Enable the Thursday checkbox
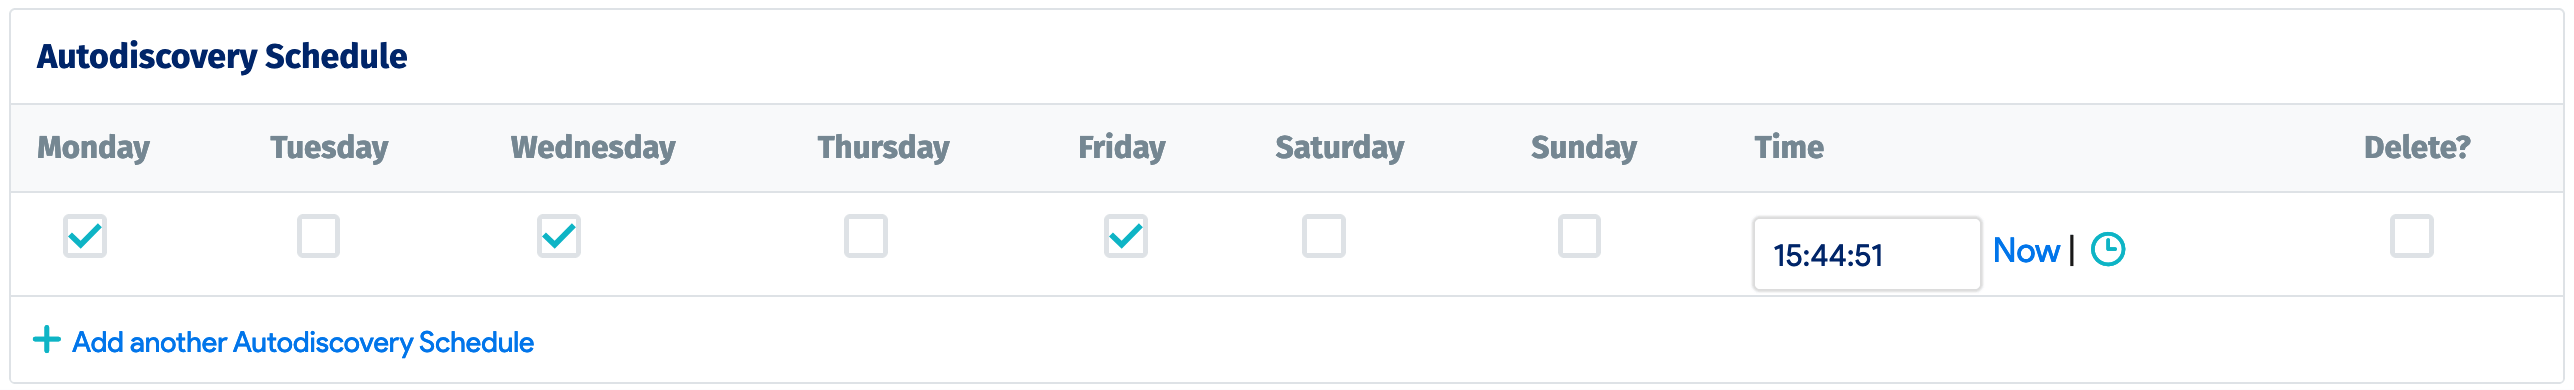Image resolution: width=2574 pixels, height=390 pixels. tap(866, 236)
